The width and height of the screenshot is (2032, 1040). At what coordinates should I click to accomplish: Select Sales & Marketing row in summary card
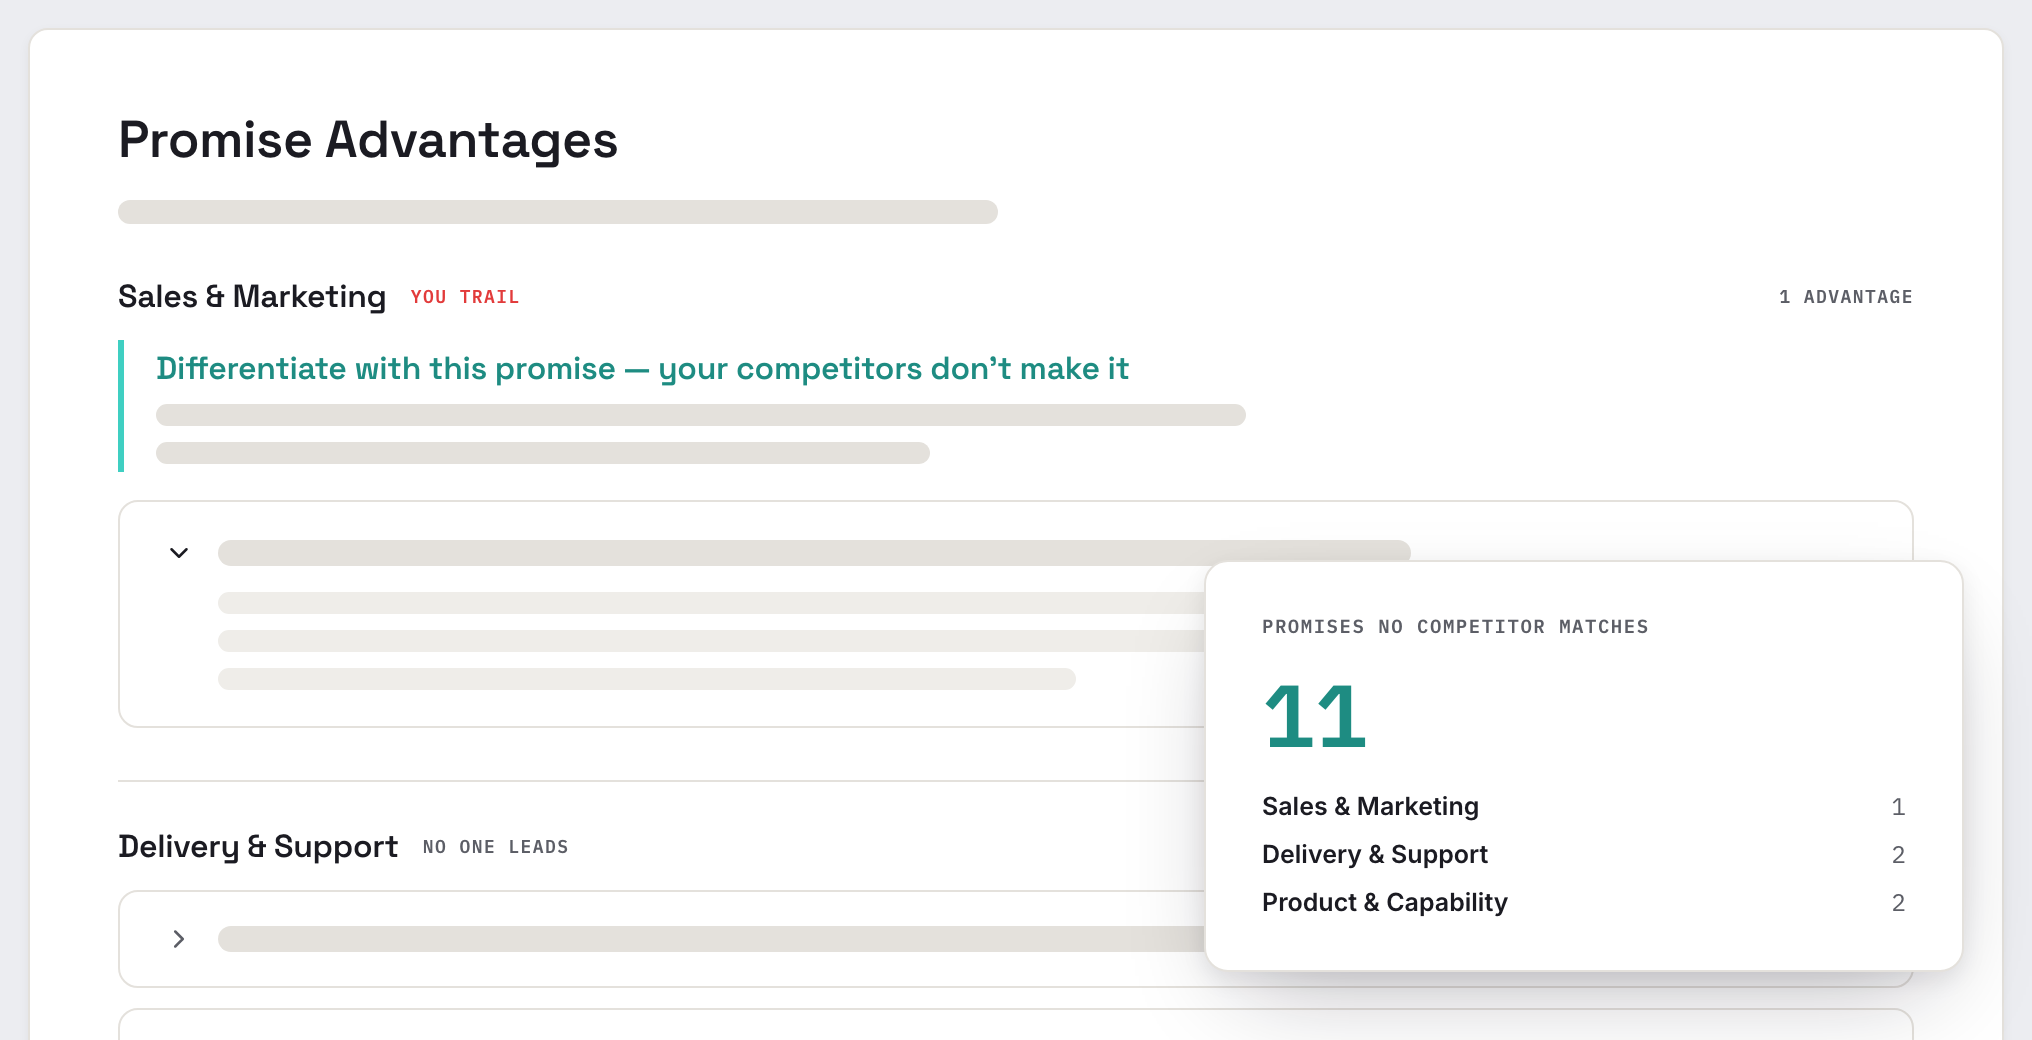[x=1584, y=807]
